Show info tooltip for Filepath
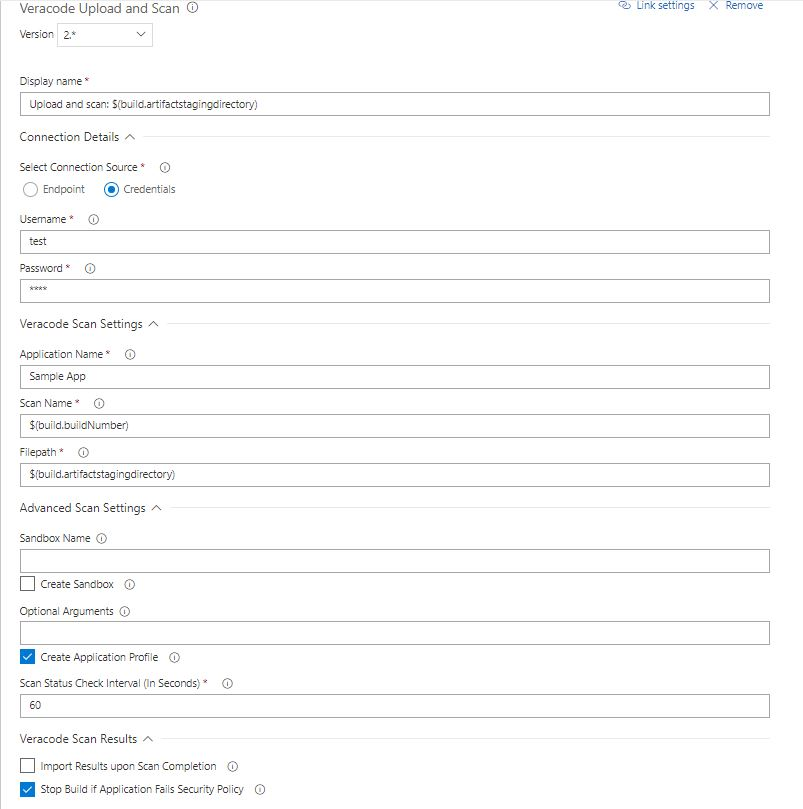 (83, 452)
